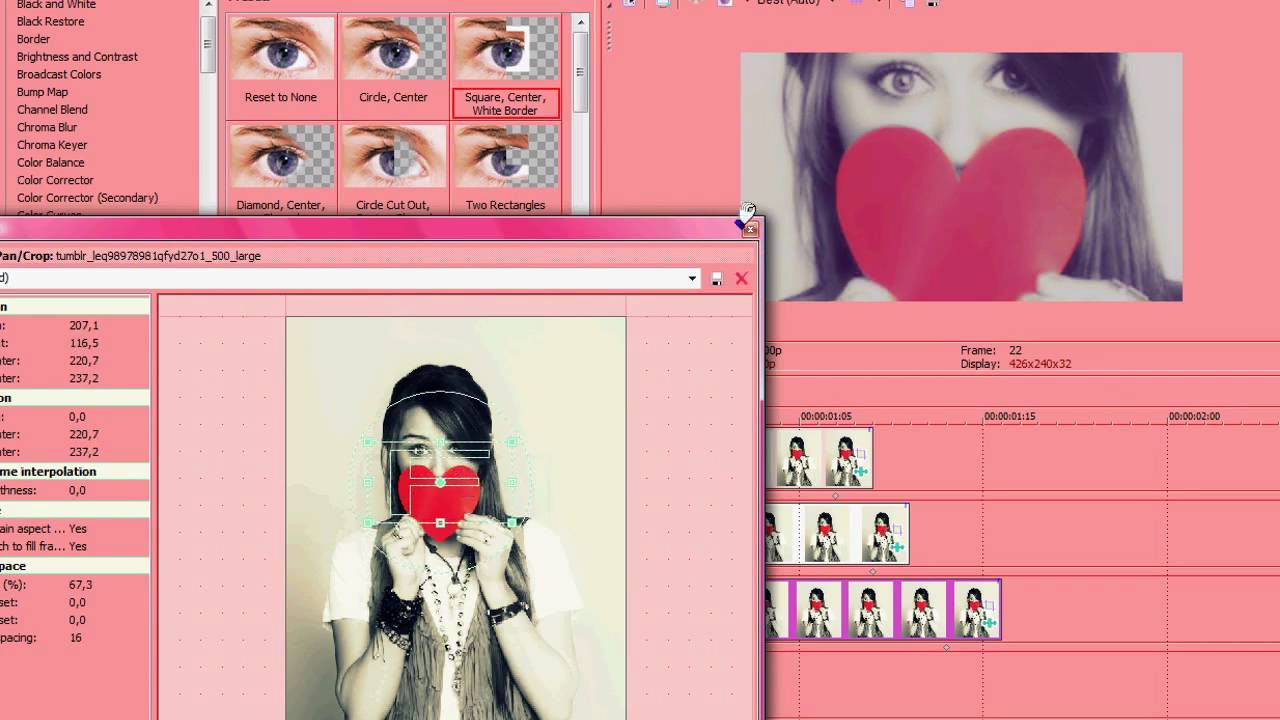This screenshot has width=1280, height=720.
Task: Delete the Pan/Crop preset with red X
Action: tap(742, 279)
